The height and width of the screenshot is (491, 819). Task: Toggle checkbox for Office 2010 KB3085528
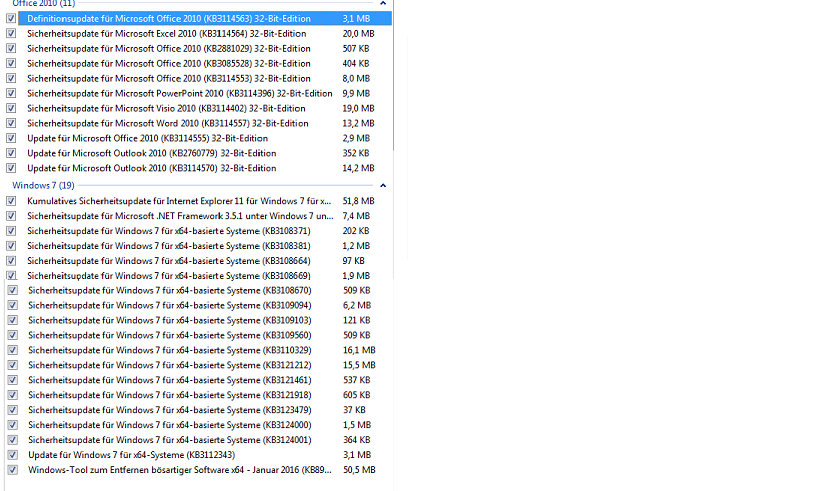click(11, 63)
